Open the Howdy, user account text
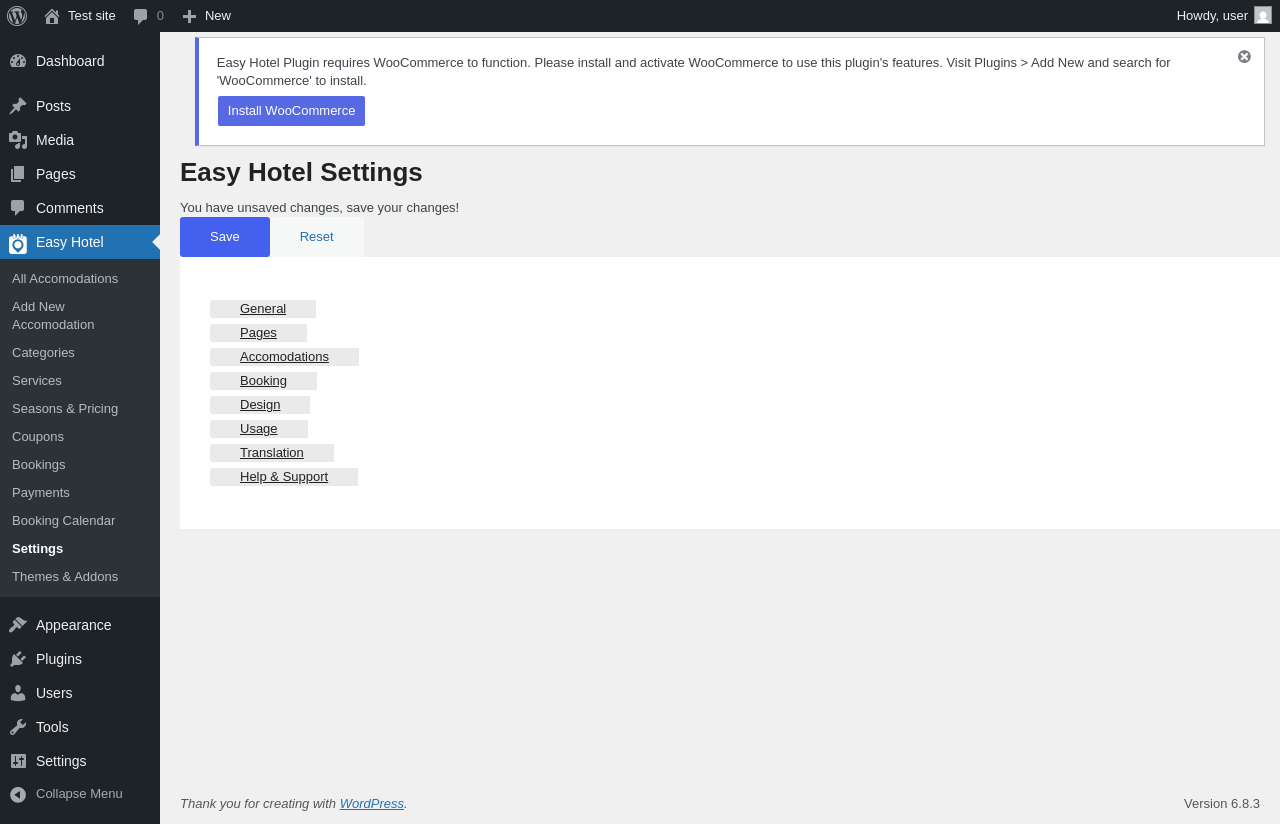Viewport: 1280px width, 824px height. point(1212,16)
